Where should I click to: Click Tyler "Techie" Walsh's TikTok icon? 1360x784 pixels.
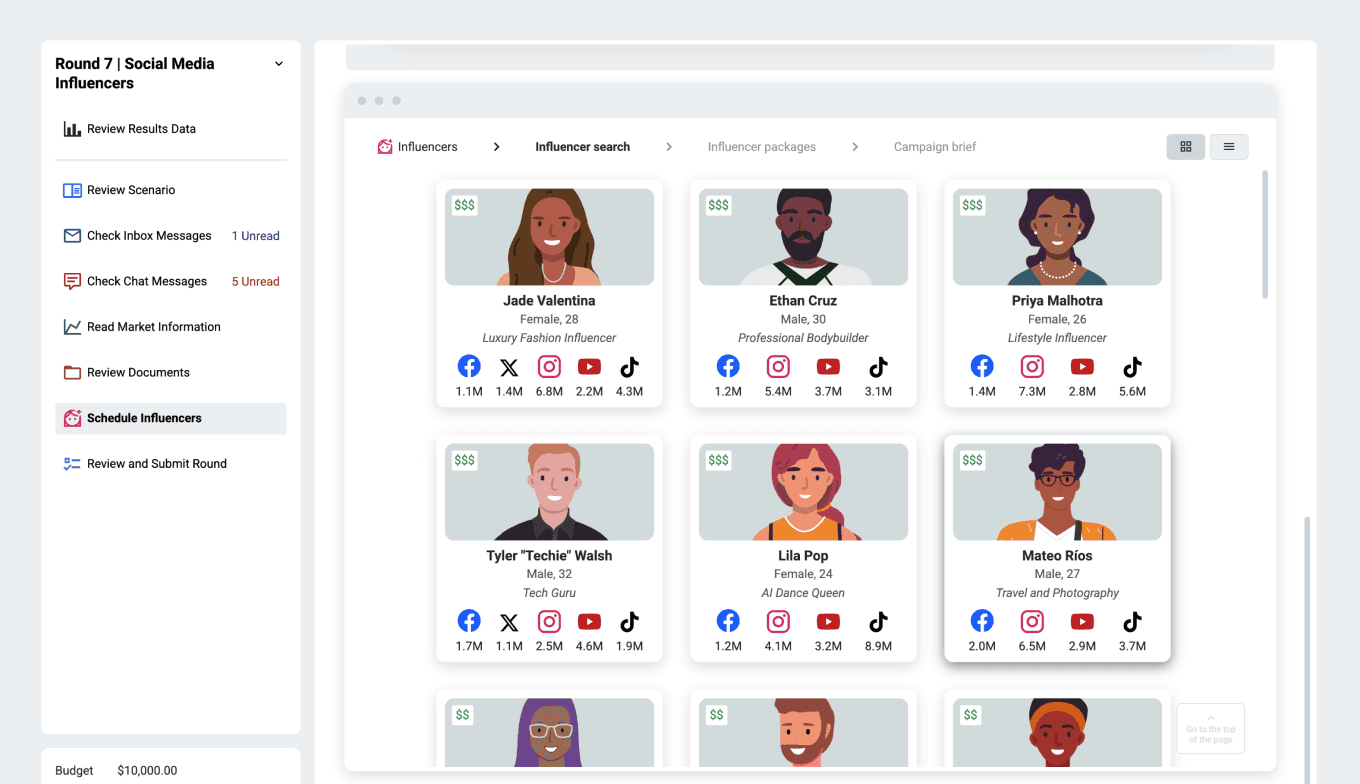[629, 621]
